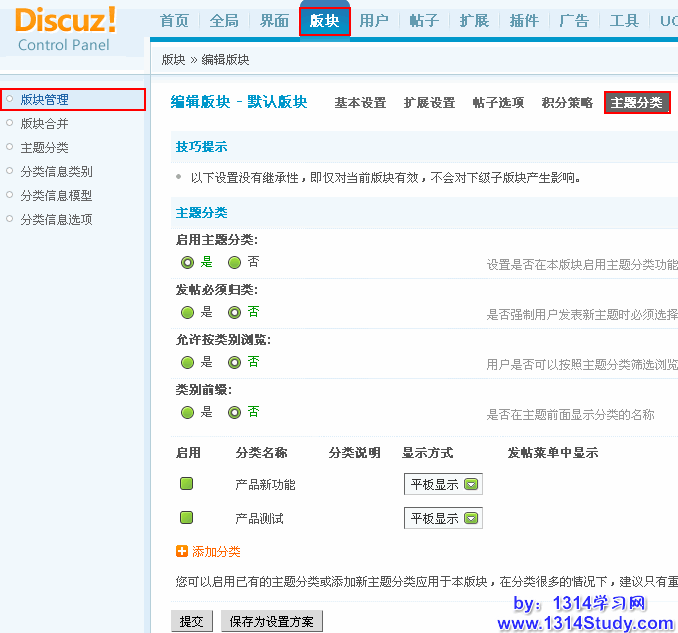
Task: Open the 帖子 top menu
Action: (424, 21)
